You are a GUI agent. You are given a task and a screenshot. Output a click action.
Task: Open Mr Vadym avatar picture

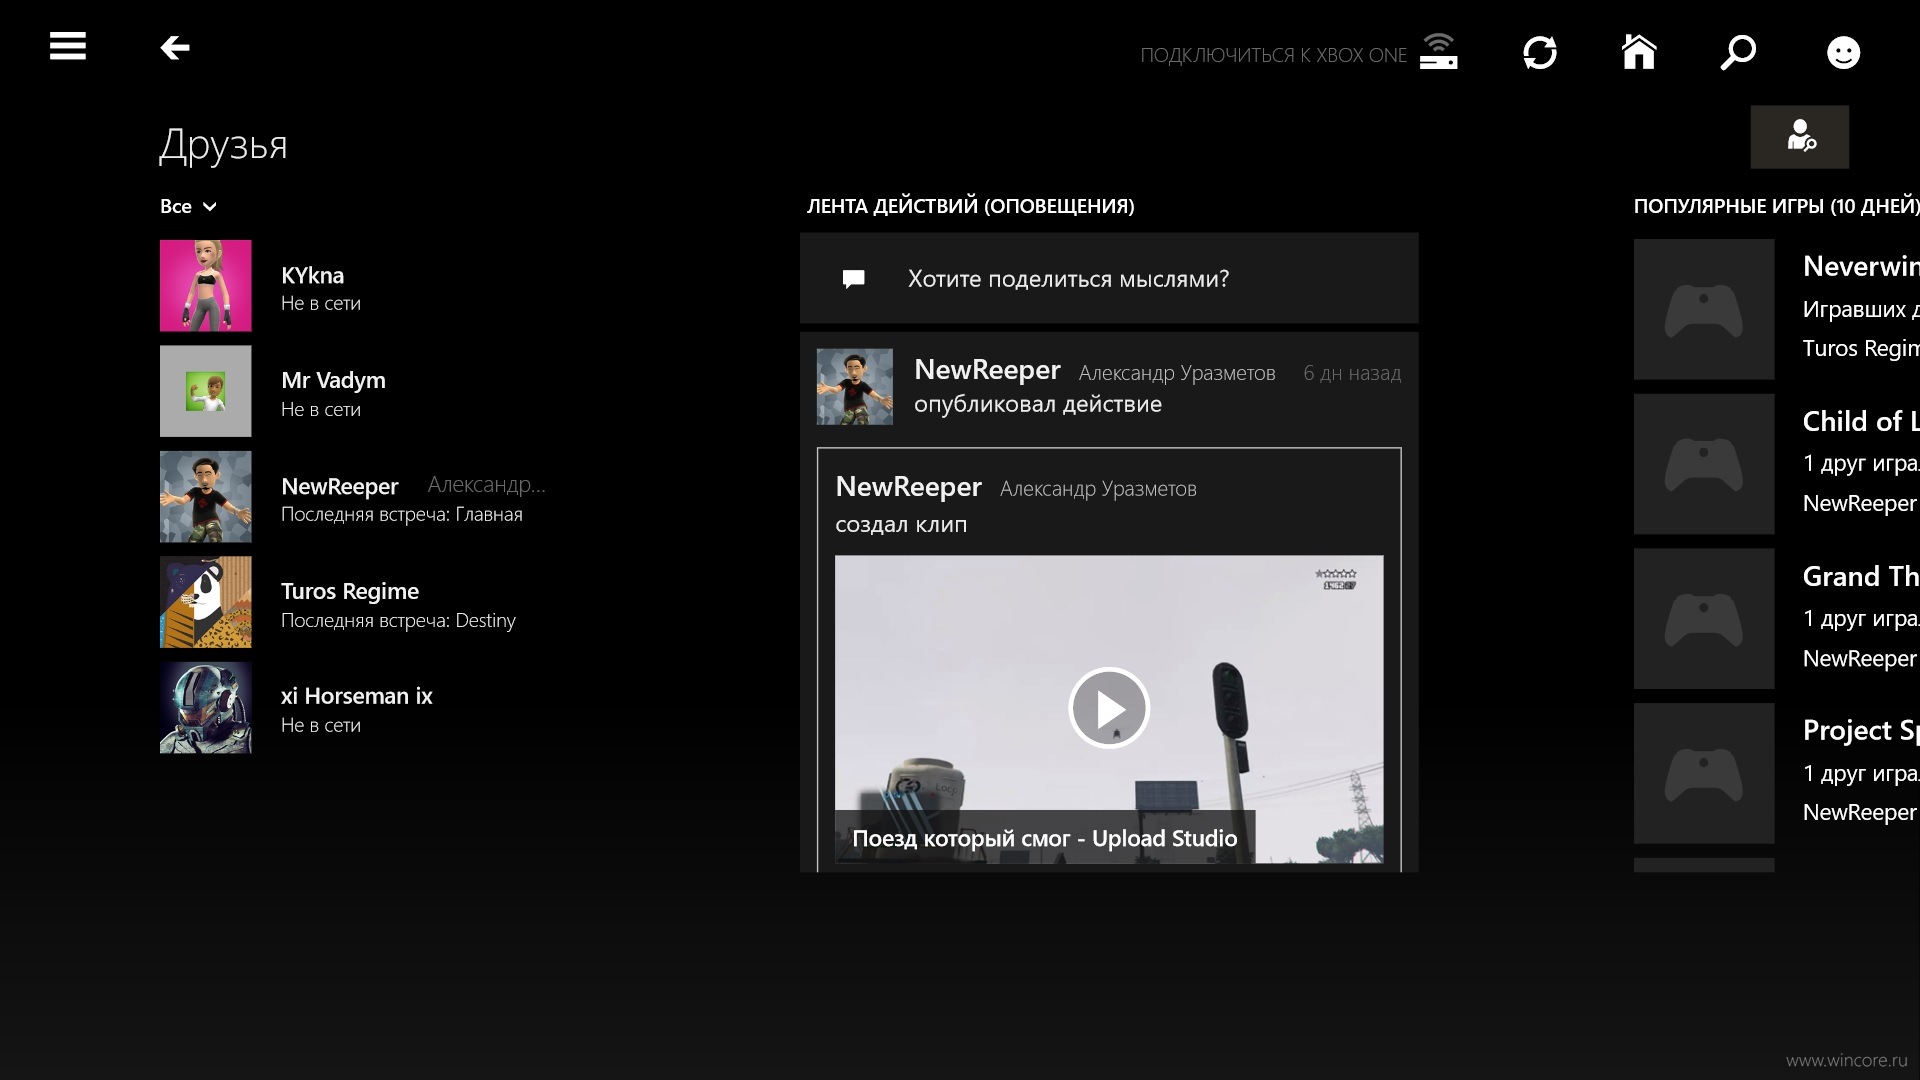[x=206, y=391]
